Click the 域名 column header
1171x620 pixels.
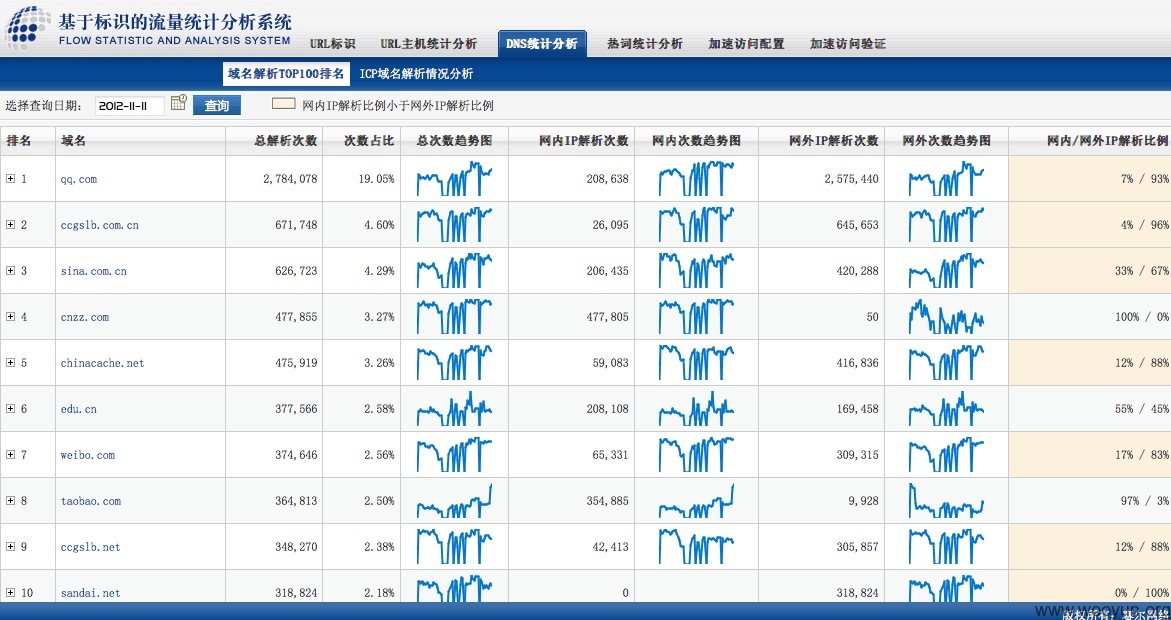click(x=140, y=140)
